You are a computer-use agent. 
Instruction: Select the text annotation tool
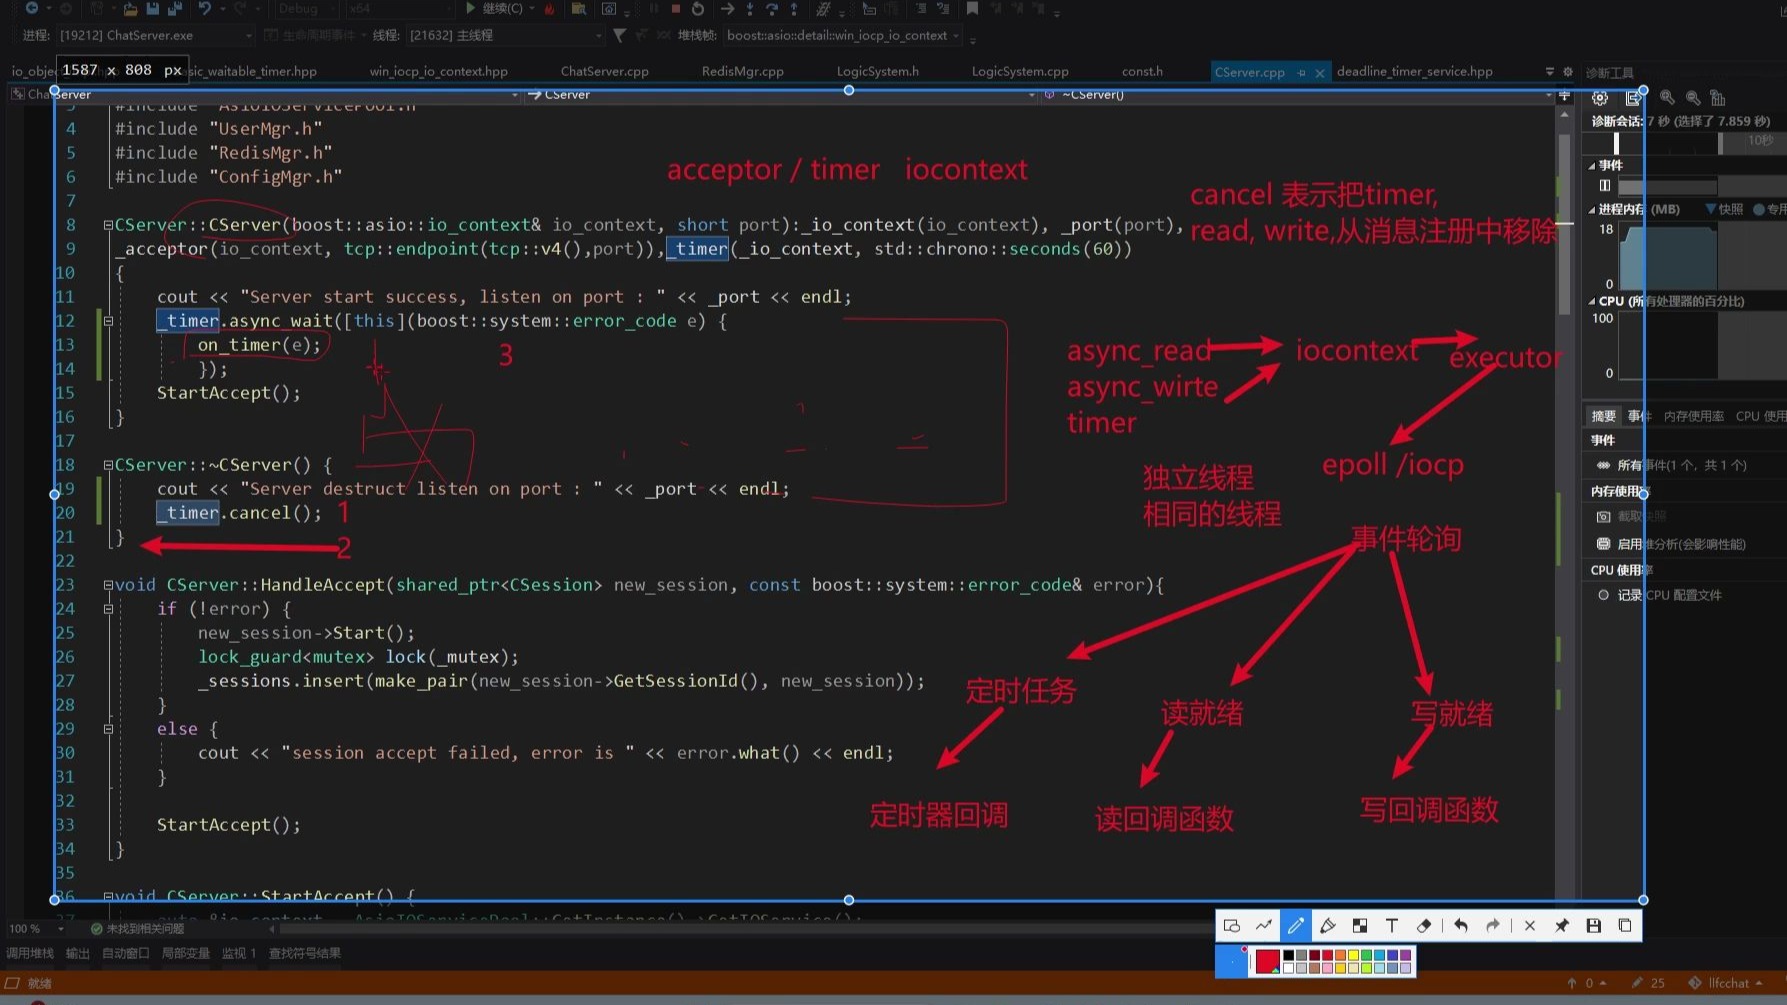[1392, 926]
